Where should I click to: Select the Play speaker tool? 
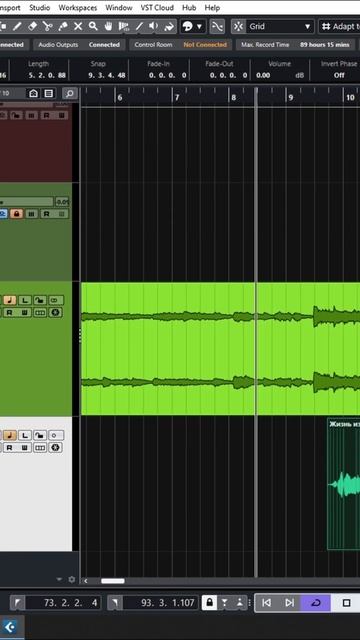point(153,27)
